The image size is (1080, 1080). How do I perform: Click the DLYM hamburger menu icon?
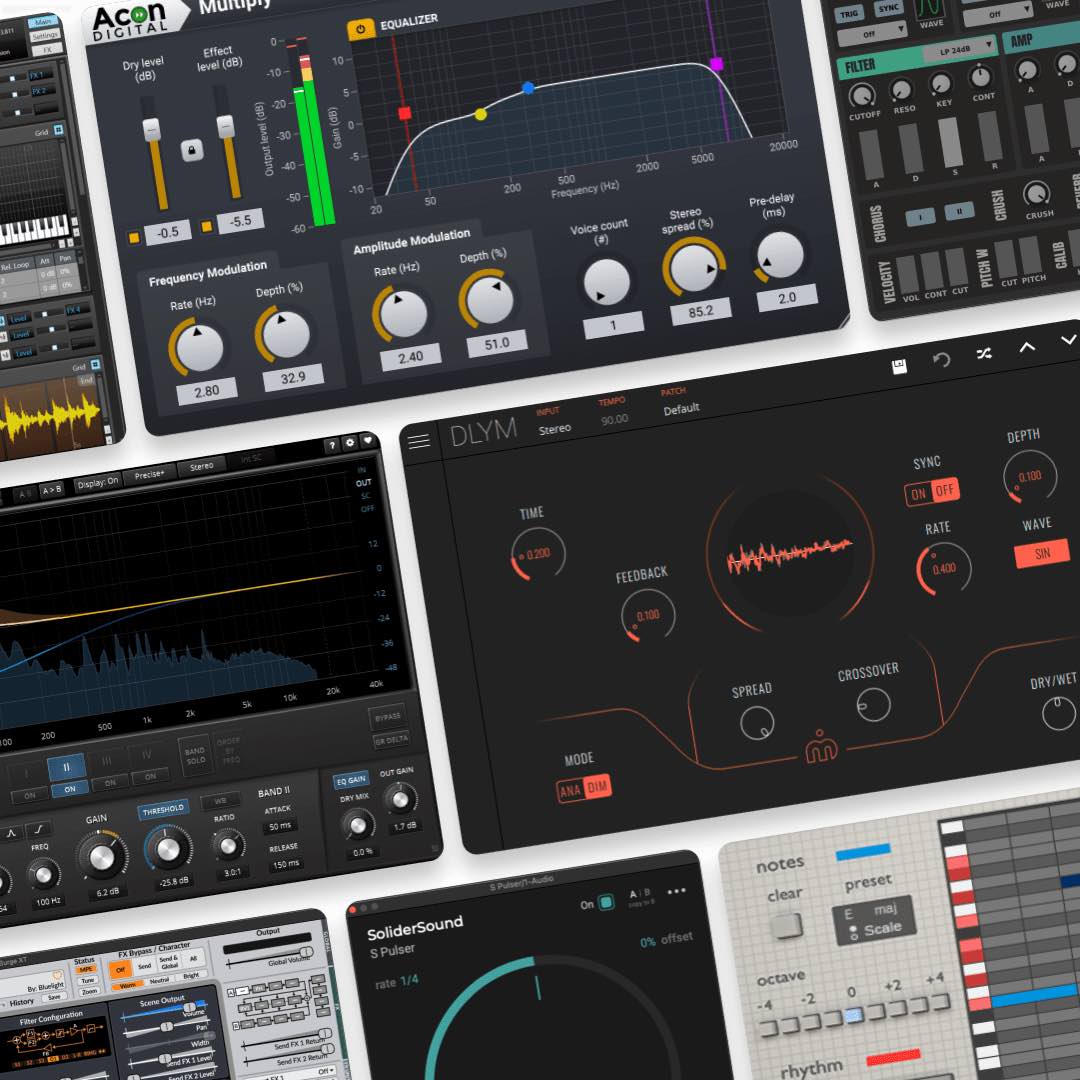tap(419, 441)
